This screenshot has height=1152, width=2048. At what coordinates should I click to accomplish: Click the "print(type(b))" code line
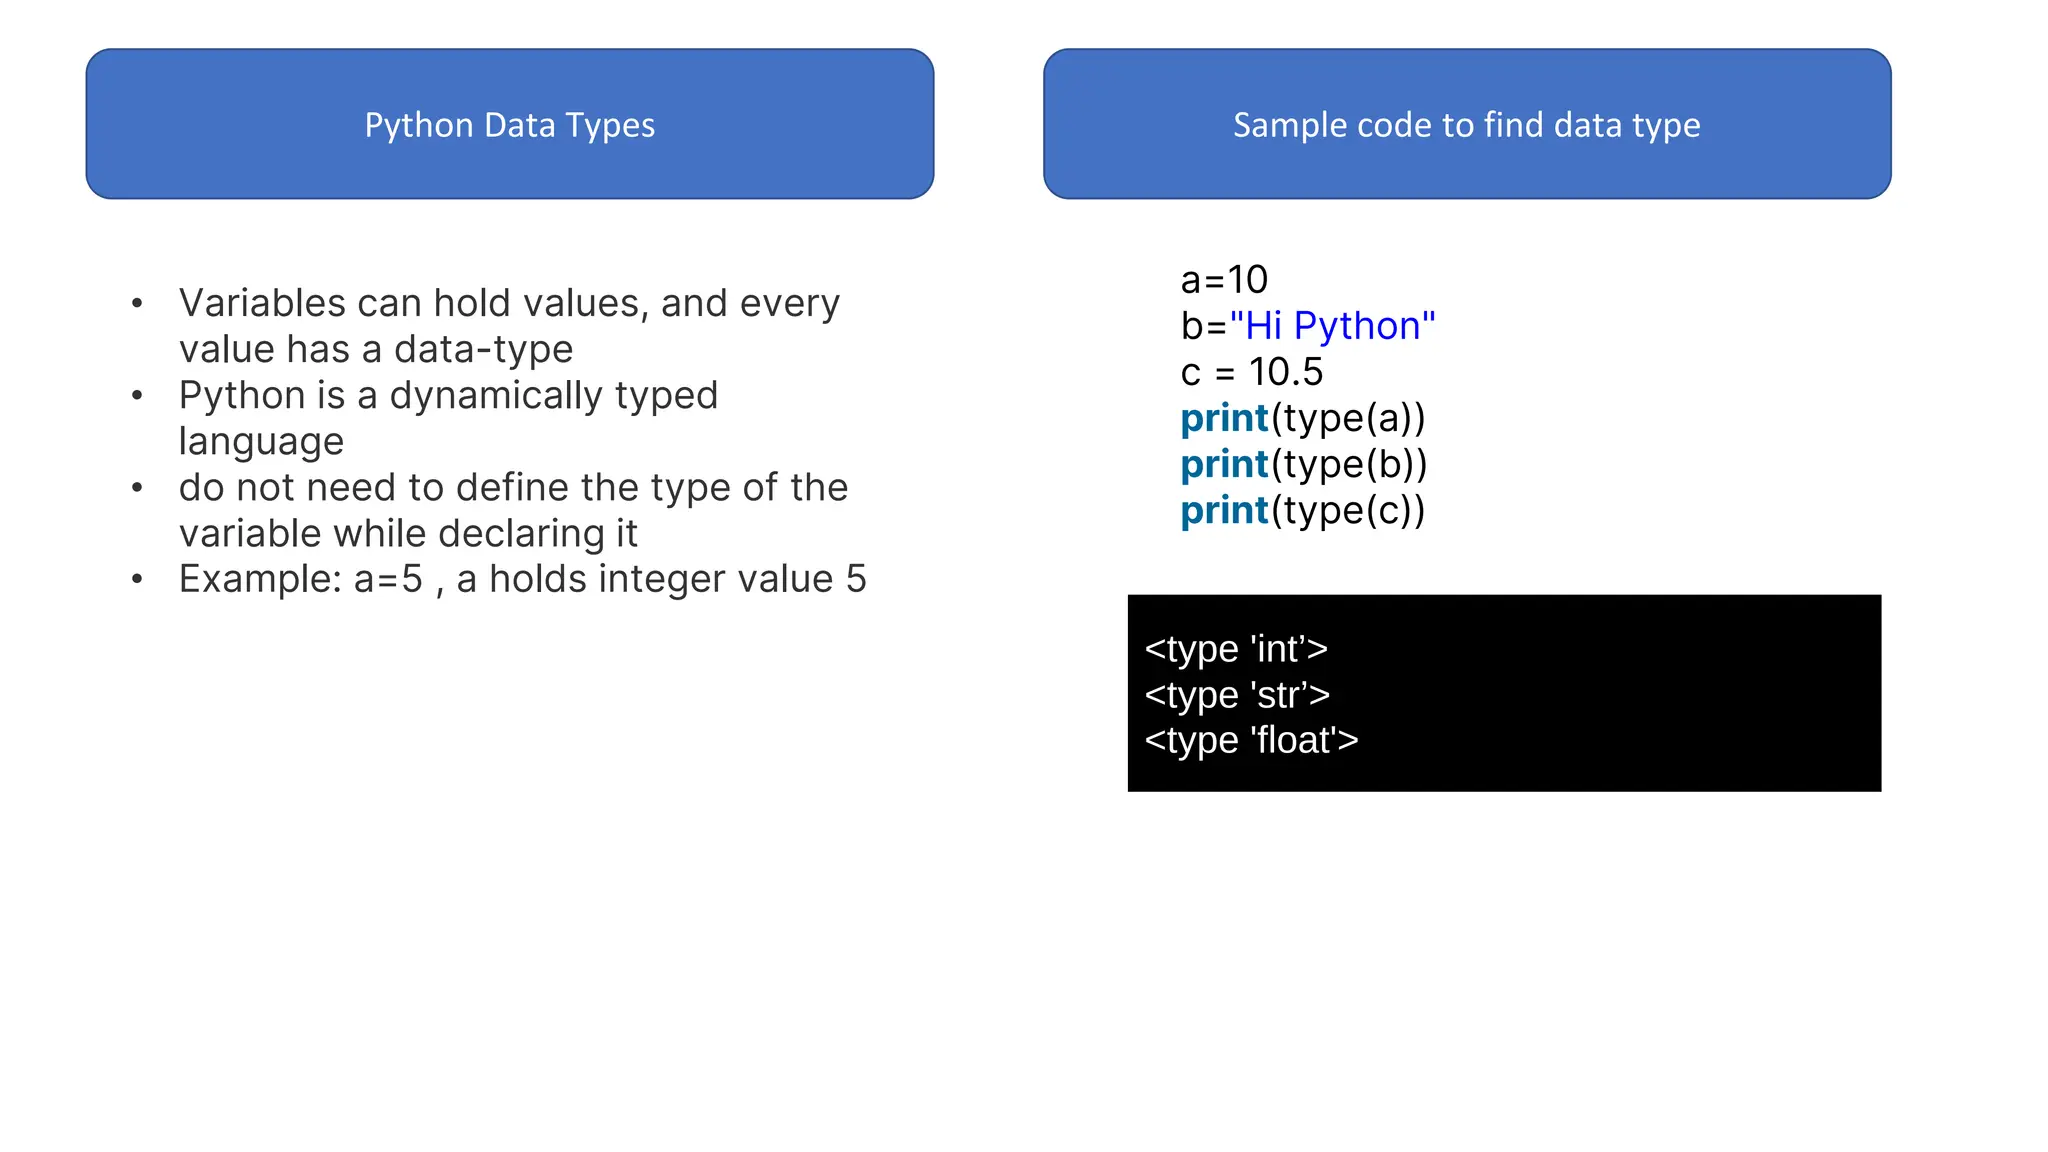[x=1303, y=464]
